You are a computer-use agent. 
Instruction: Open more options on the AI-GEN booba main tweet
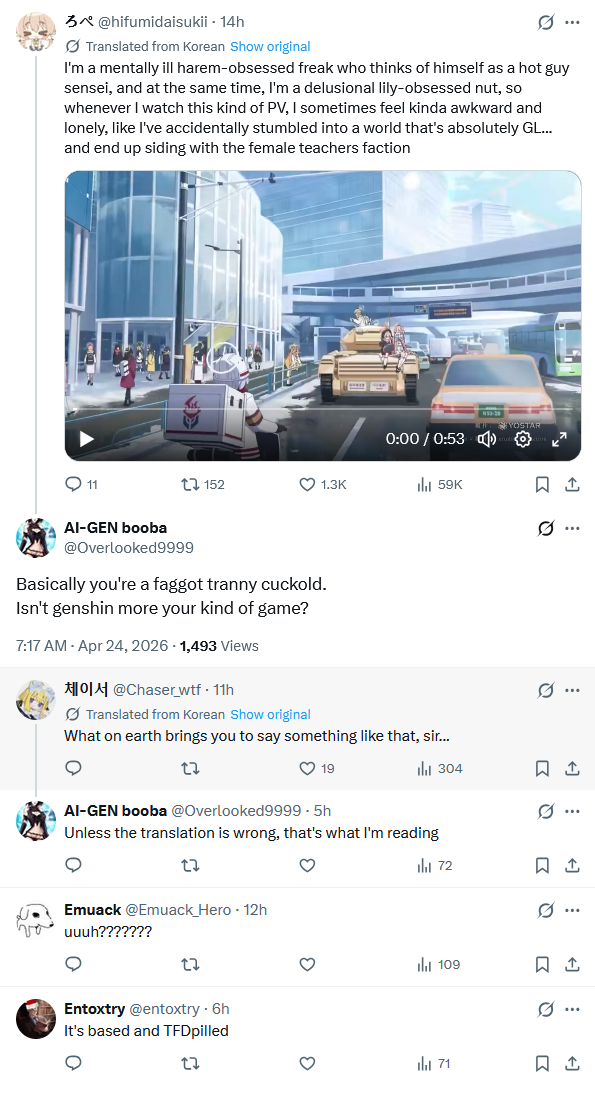(572, 529)
